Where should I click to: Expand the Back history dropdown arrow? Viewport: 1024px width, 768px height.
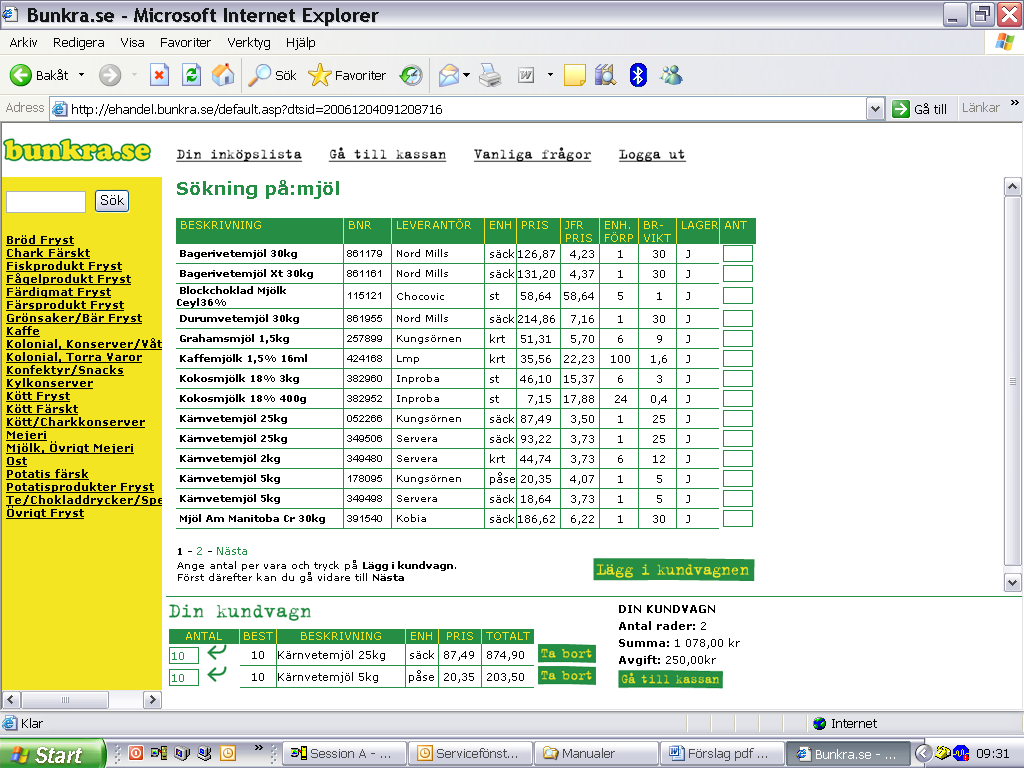(82, 75)
